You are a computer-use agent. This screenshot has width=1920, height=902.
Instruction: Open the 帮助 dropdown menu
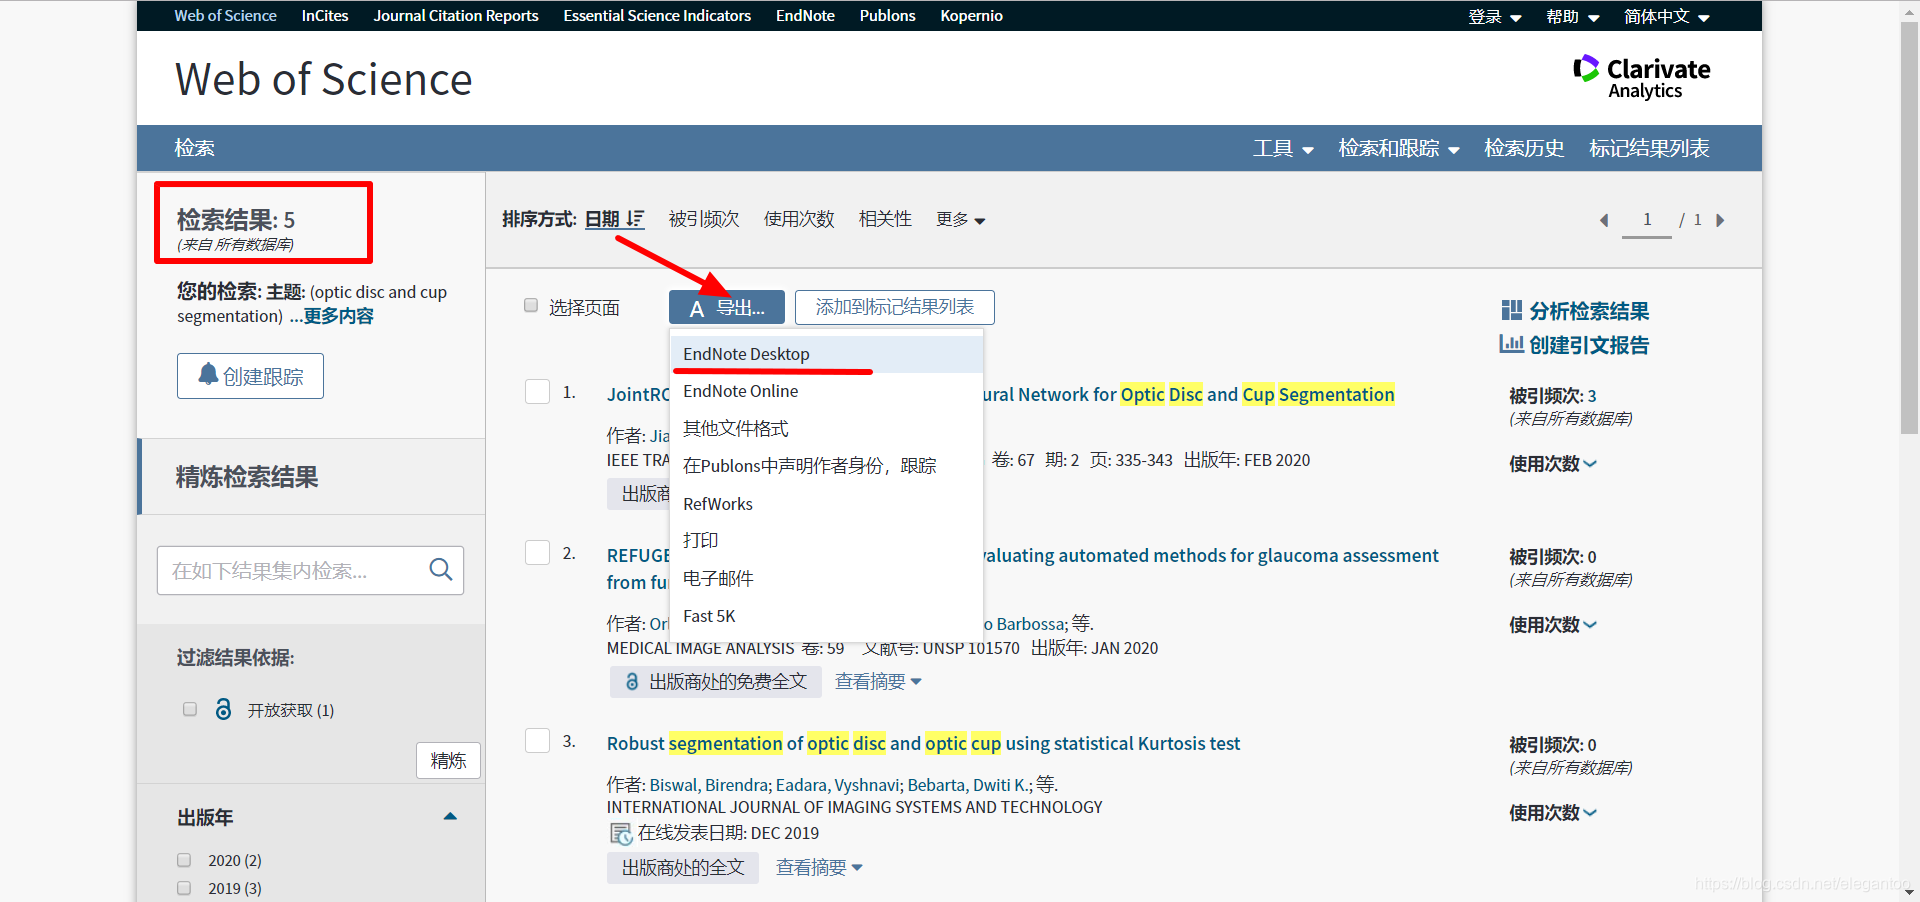click(x=1573, y=16)
